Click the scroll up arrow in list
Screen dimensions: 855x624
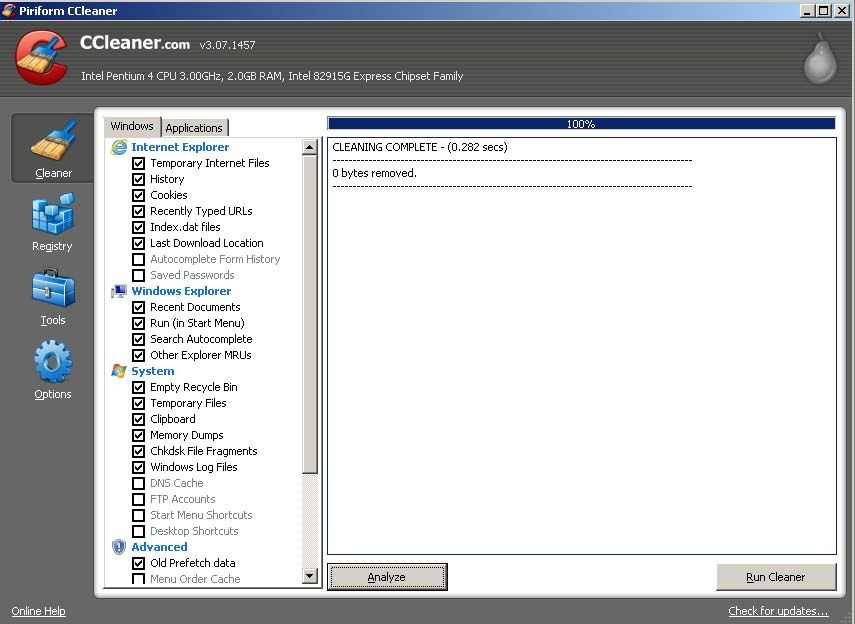tap(309, 147)
